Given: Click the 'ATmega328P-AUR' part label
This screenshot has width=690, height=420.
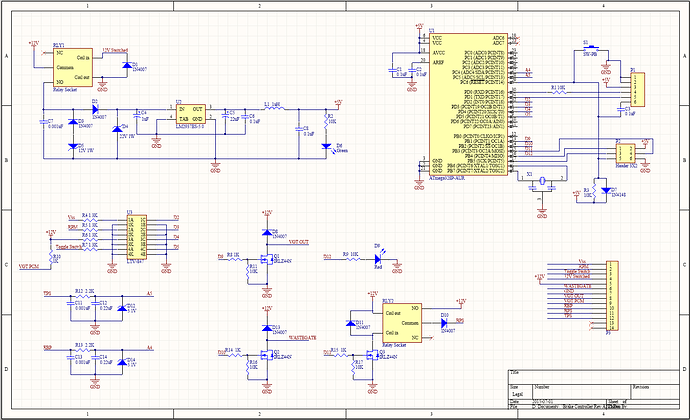Looking at the screenshot, I should click(x=447, y=178).
